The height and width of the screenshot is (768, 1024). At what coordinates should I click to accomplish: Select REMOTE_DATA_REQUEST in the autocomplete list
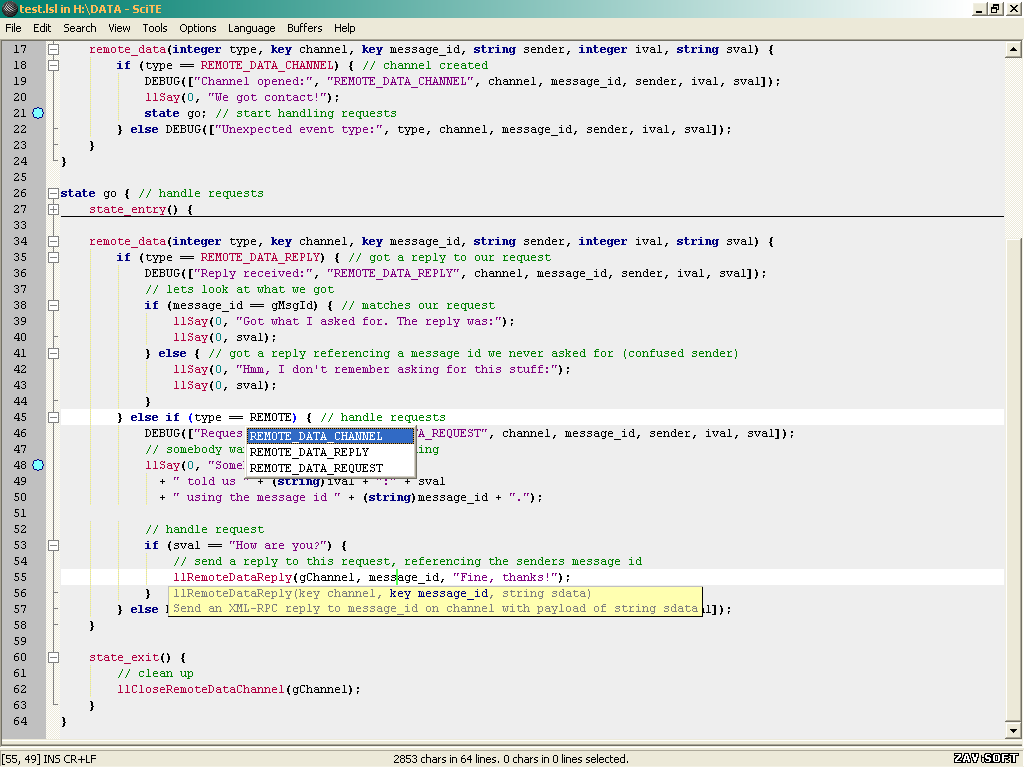(x=330, y=468)
